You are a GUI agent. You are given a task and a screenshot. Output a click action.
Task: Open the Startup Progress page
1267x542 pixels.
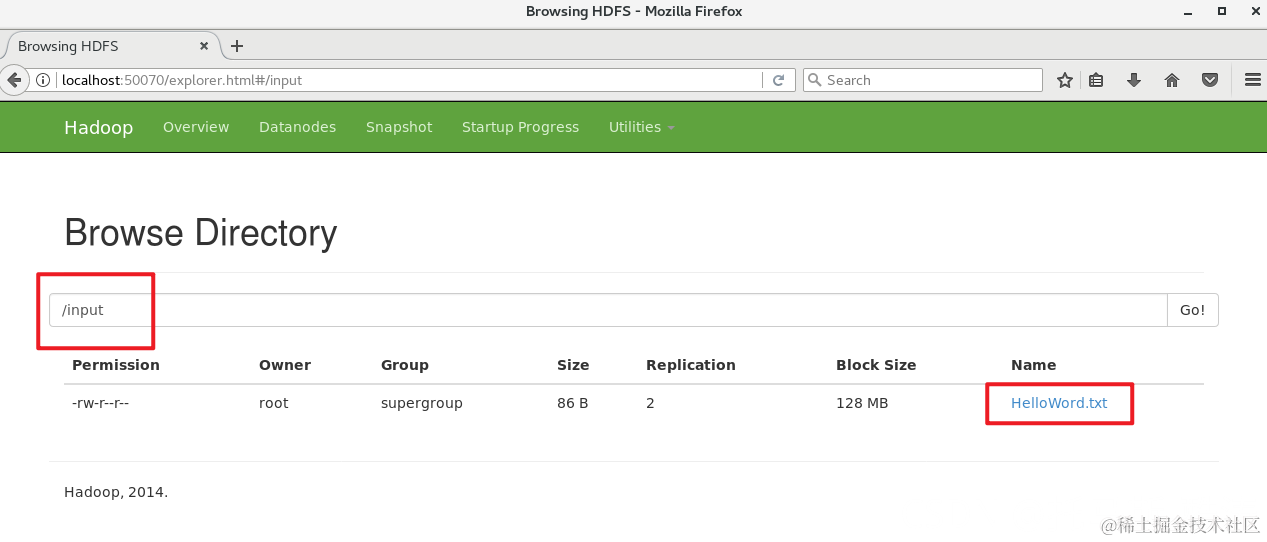point(520,127)
